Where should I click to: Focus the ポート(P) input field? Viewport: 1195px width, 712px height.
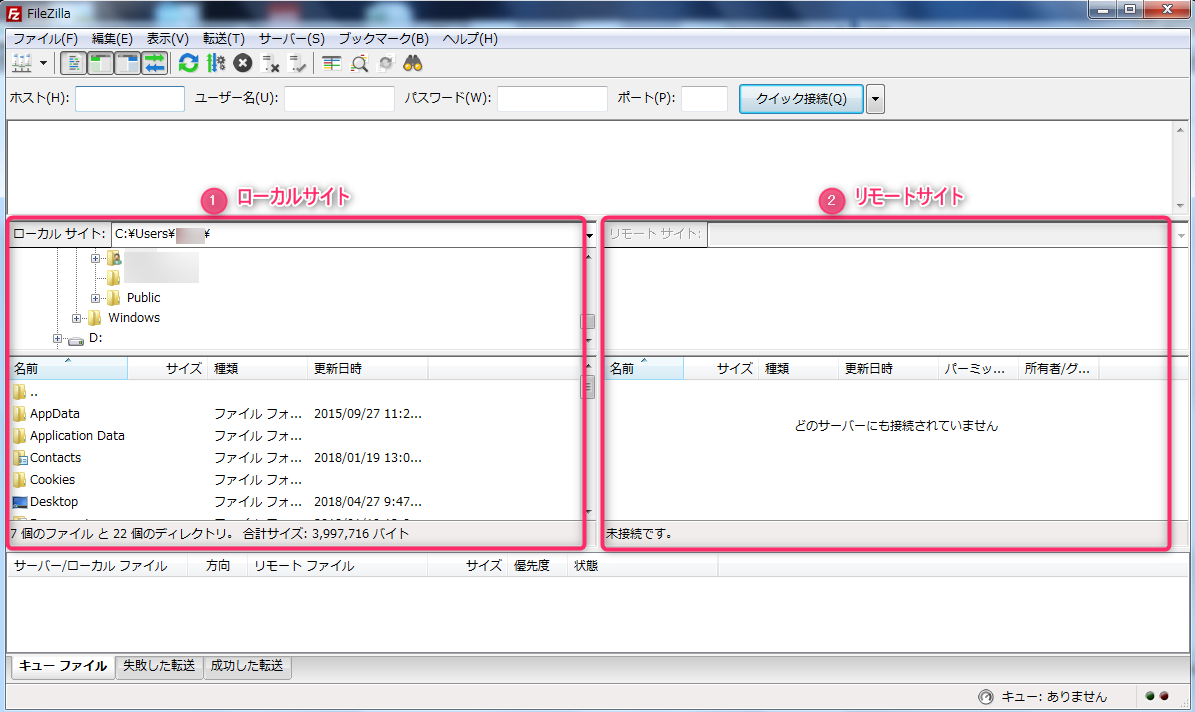click(x=704, y=98)
